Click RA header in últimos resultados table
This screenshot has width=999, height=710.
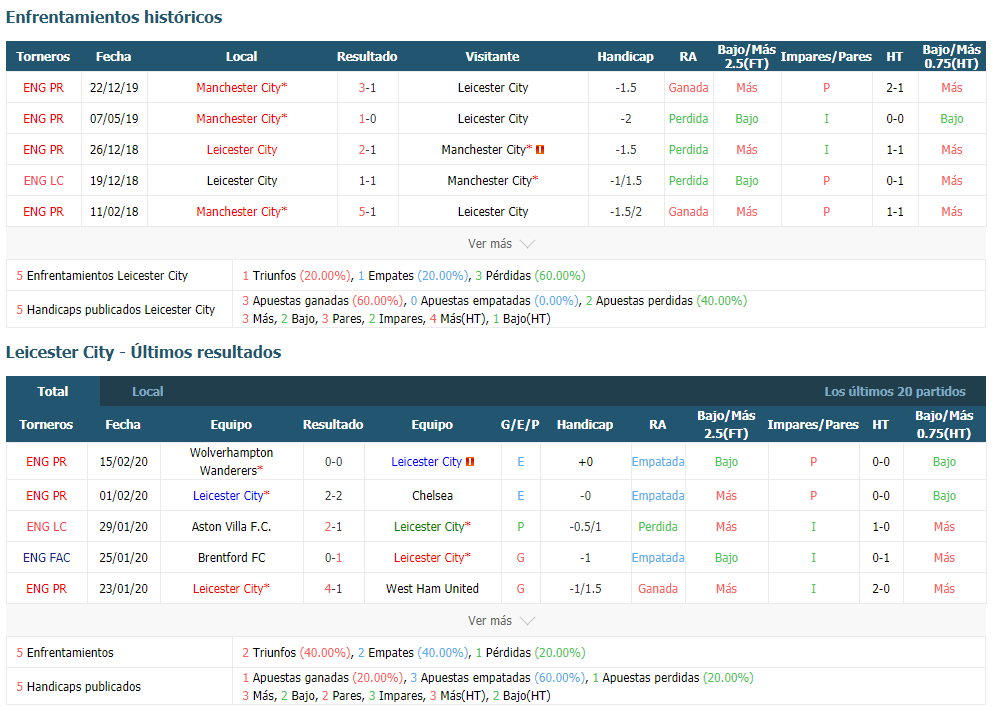pos(658,424)
